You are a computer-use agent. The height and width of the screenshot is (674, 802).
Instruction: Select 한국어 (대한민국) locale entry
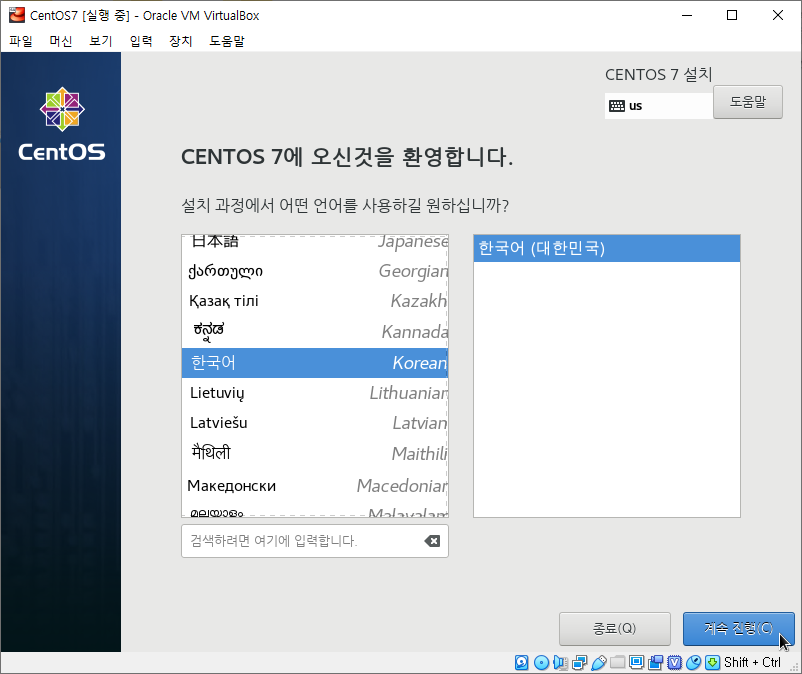607,249
